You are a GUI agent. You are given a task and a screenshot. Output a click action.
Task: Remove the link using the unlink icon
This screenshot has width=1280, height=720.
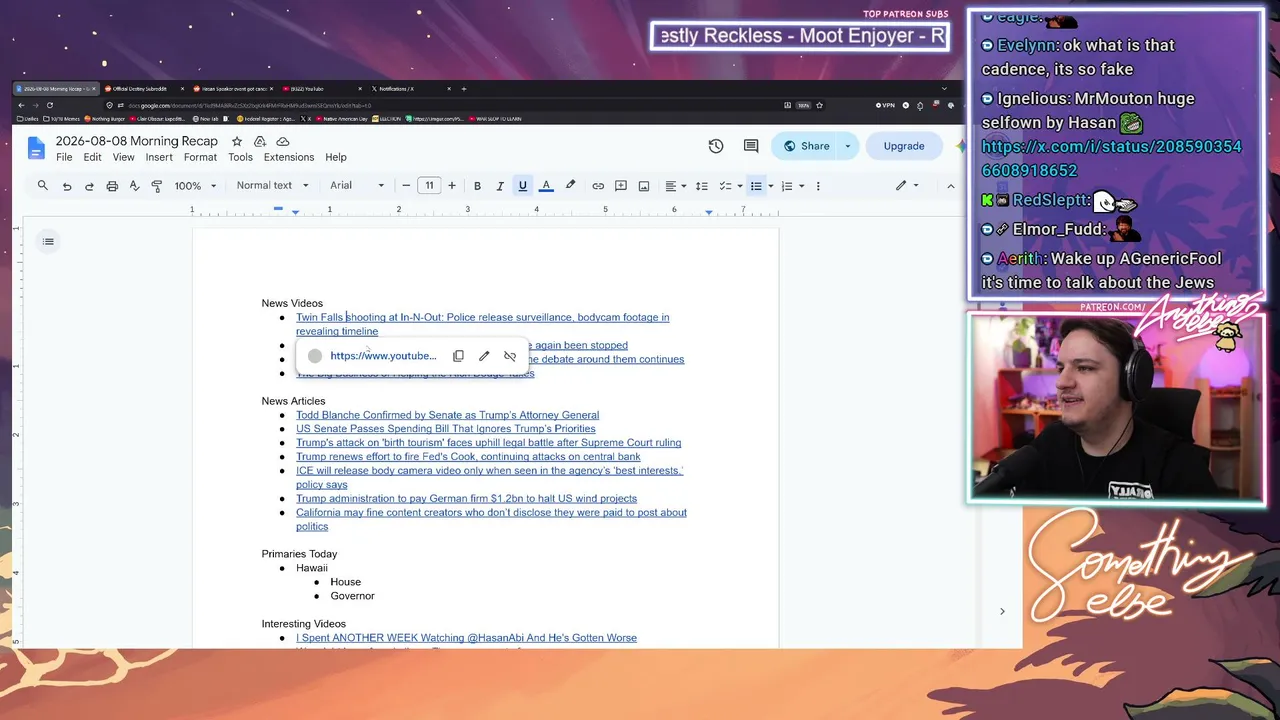tap(510, 356)
